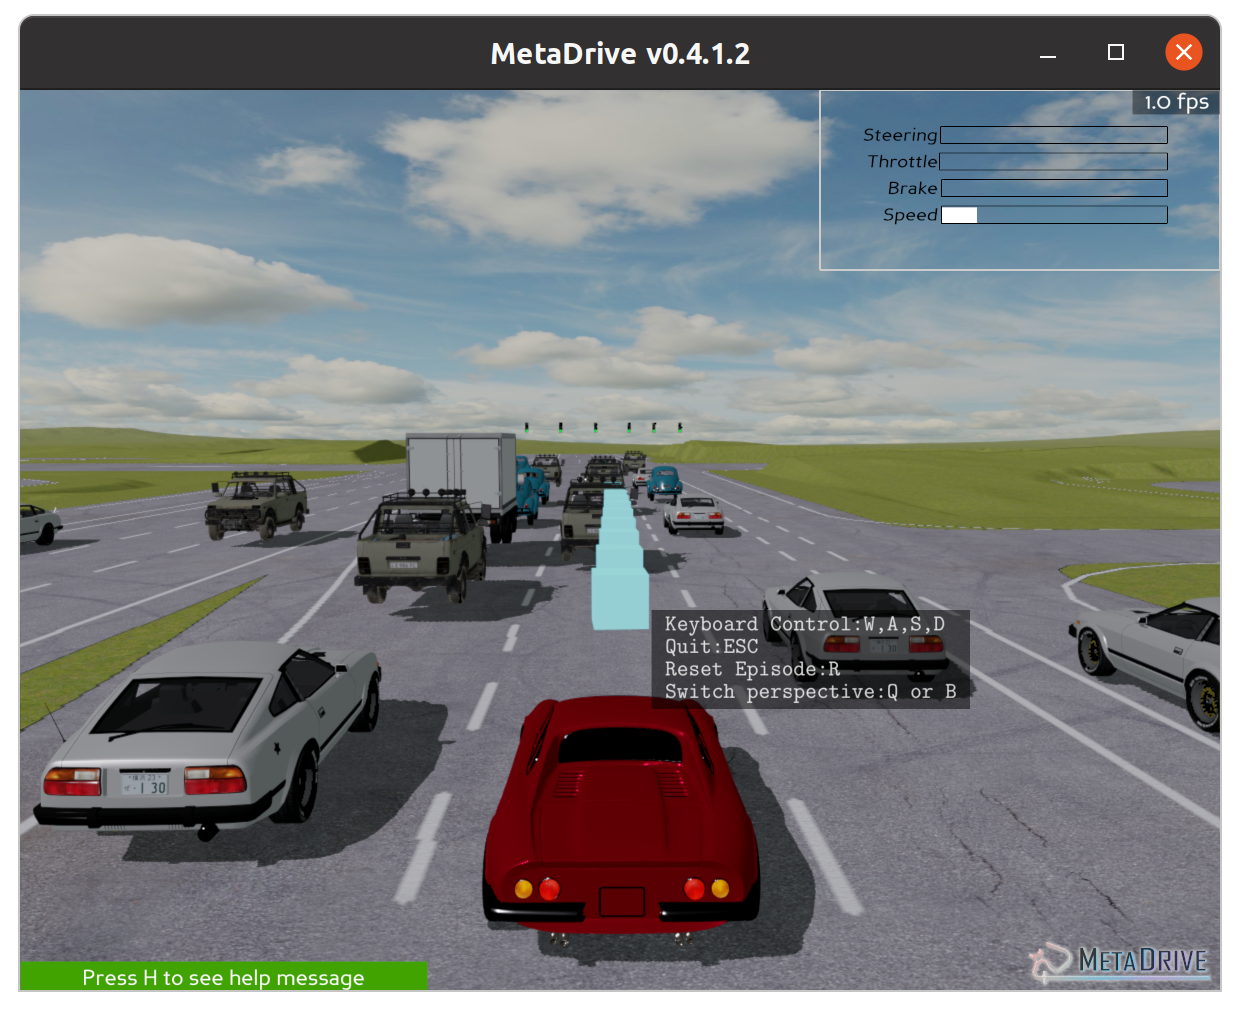Maximize the MetaDrive window
The width and height of the screenshot is (1240, 1010).
[x=1116, y=52]
